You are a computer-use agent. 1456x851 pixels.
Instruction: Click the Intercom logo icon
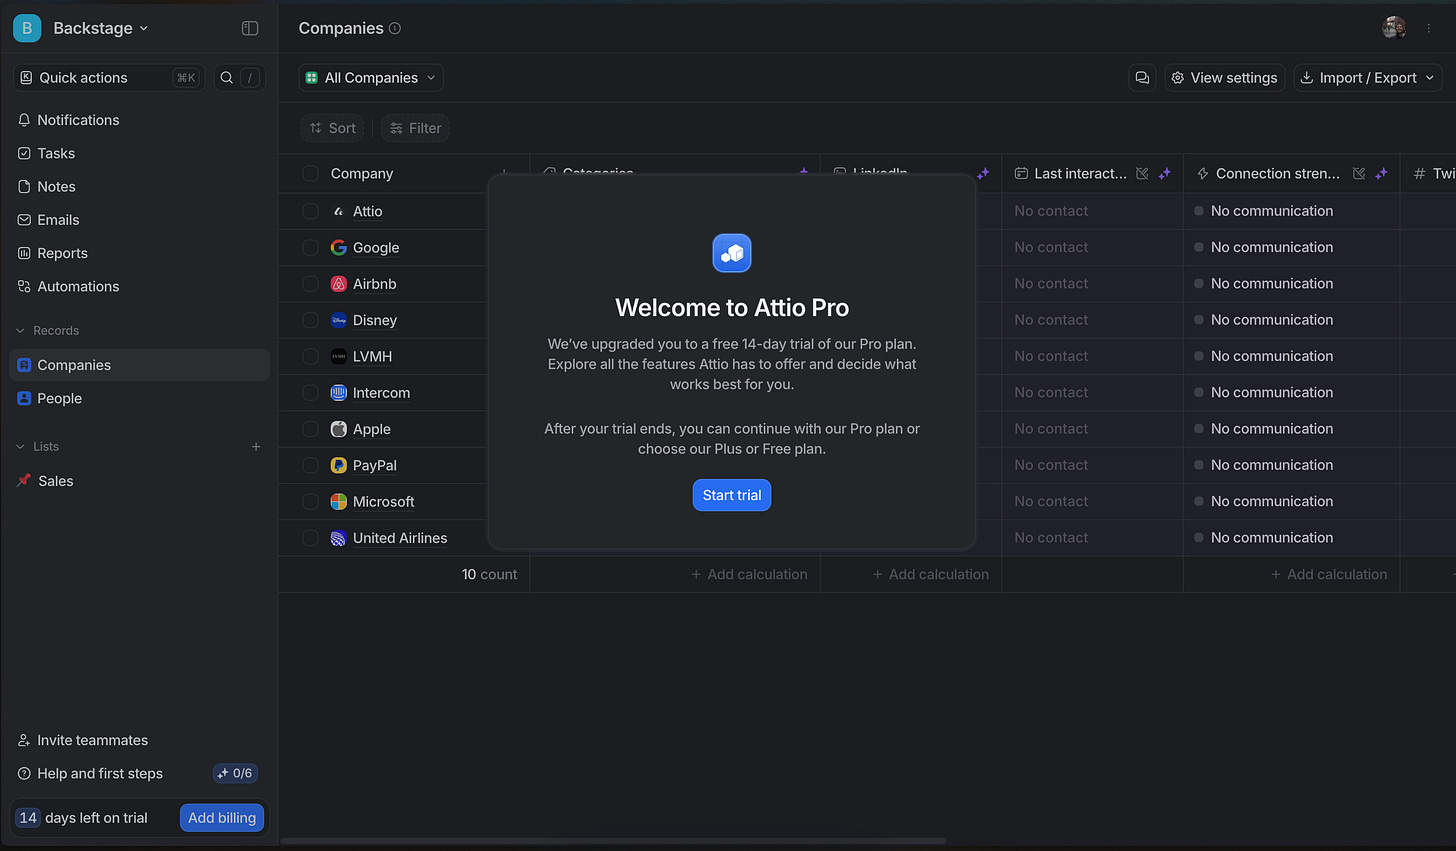pyautogui.click(x=339, y=393)
